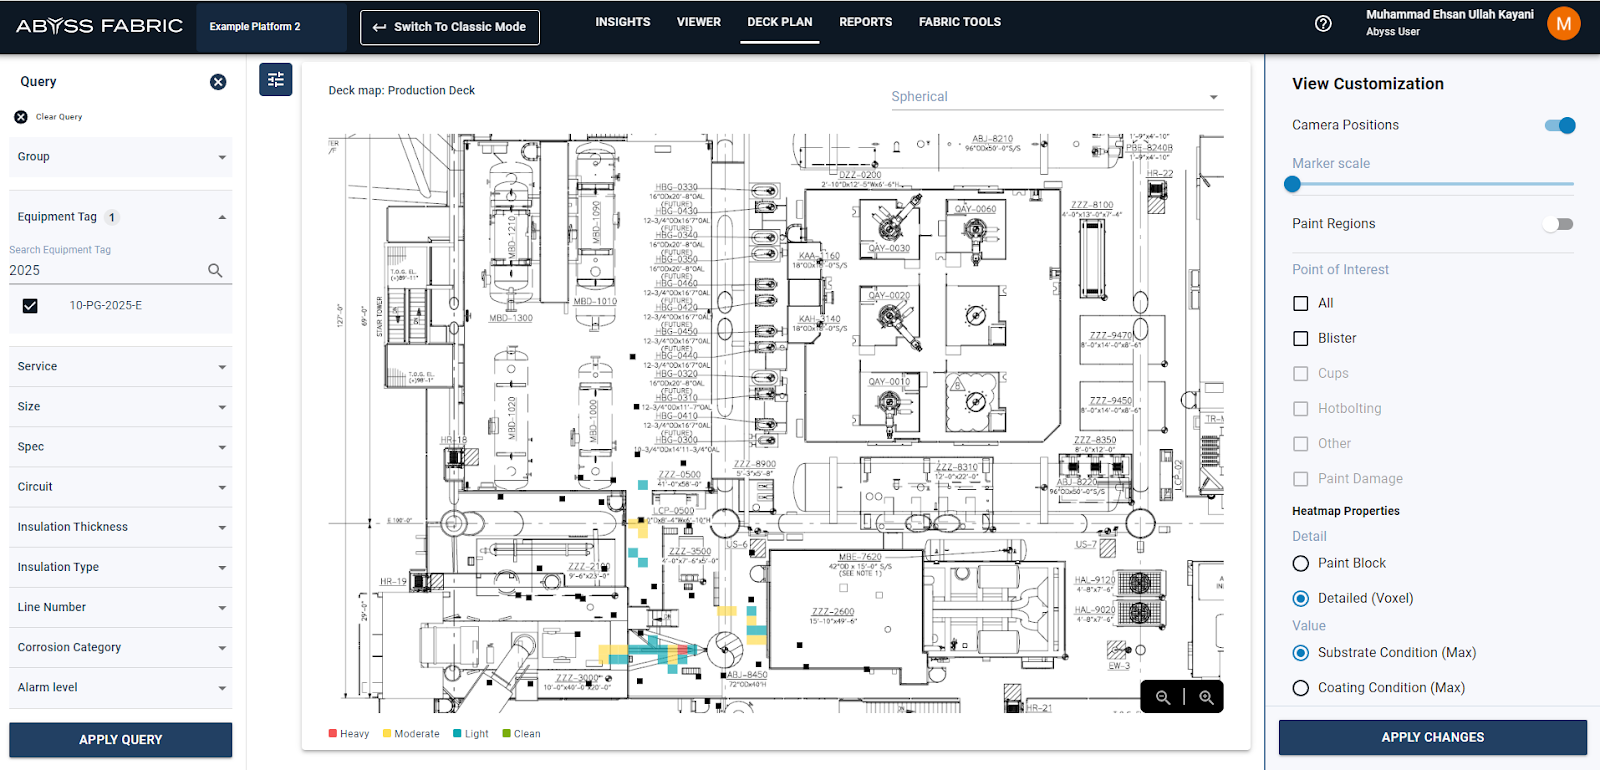Open the user profile avatar
The image size is (1600, 770).
[x=1563, y=24]
